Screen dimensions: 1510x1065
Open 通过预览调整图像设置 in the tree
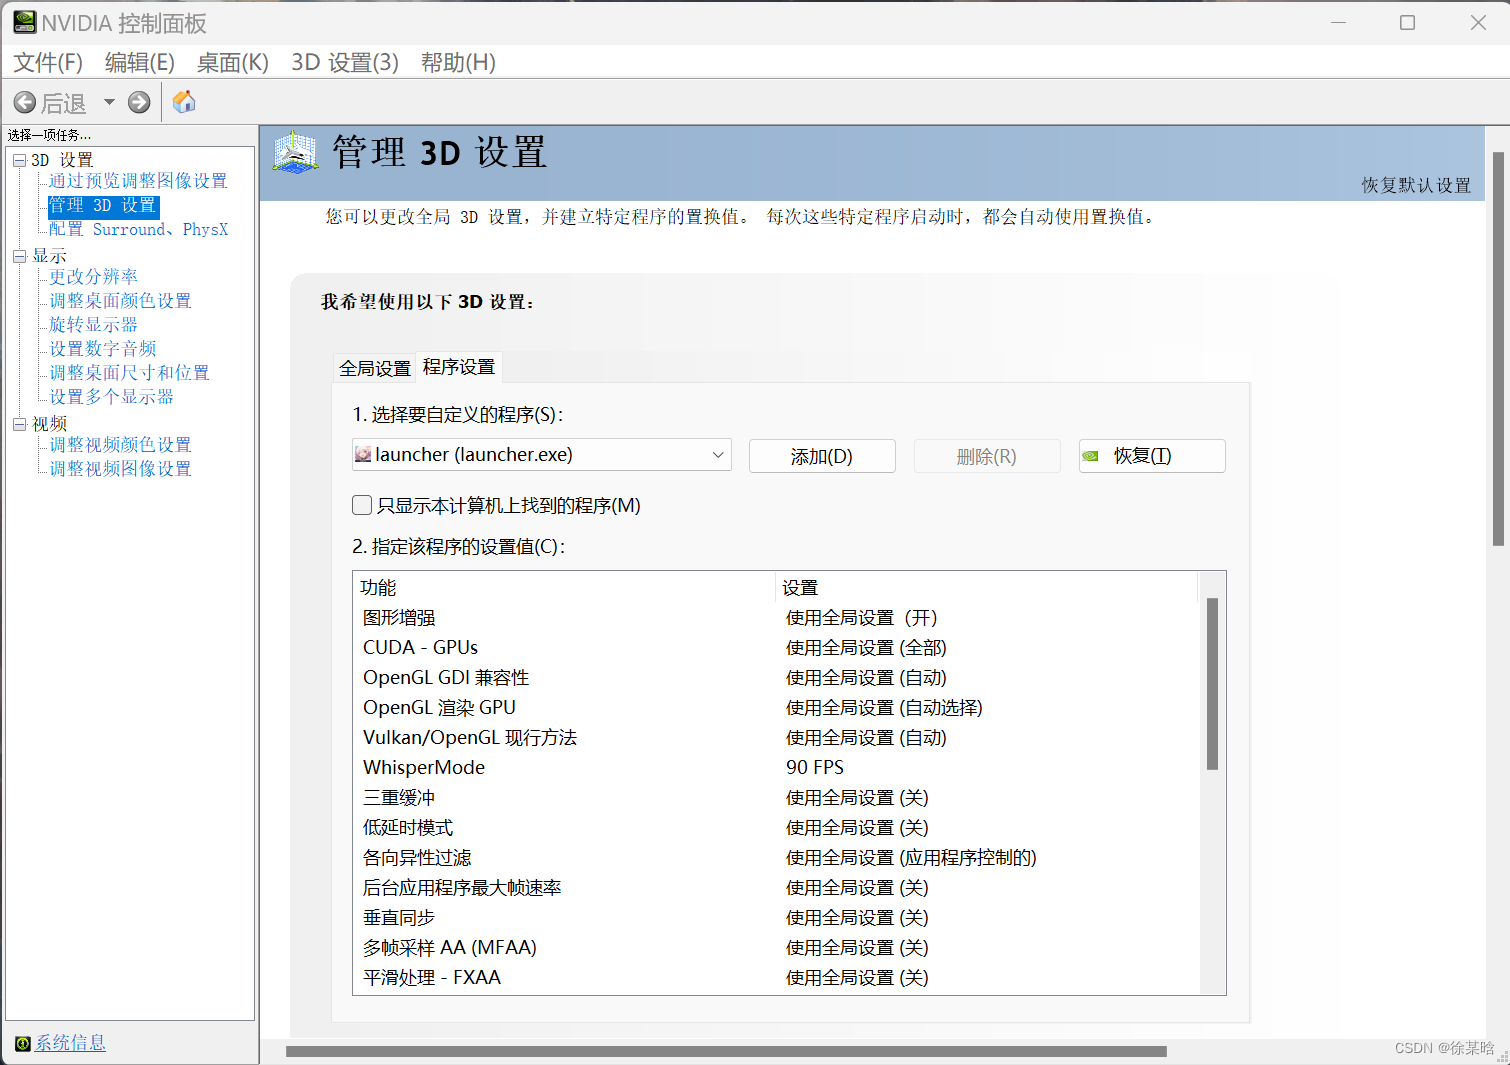coord(138,181)
